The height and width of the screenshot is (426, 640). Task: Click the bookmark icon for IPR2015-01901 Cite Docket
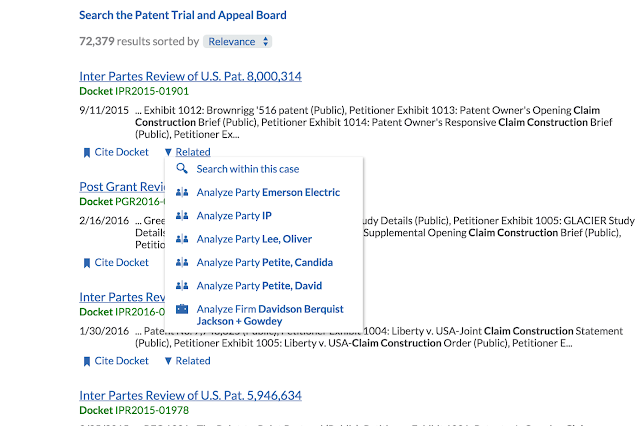[x=87, y=153]
